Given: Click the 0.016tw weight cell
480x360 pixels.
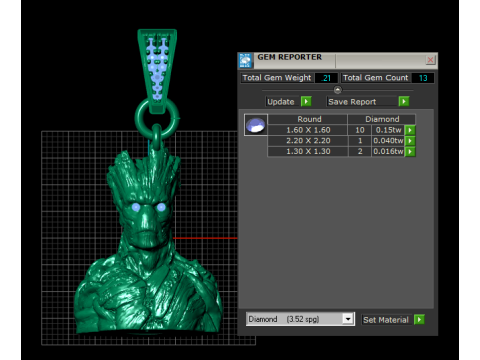Looking at the screenshot, I should 388,151.
